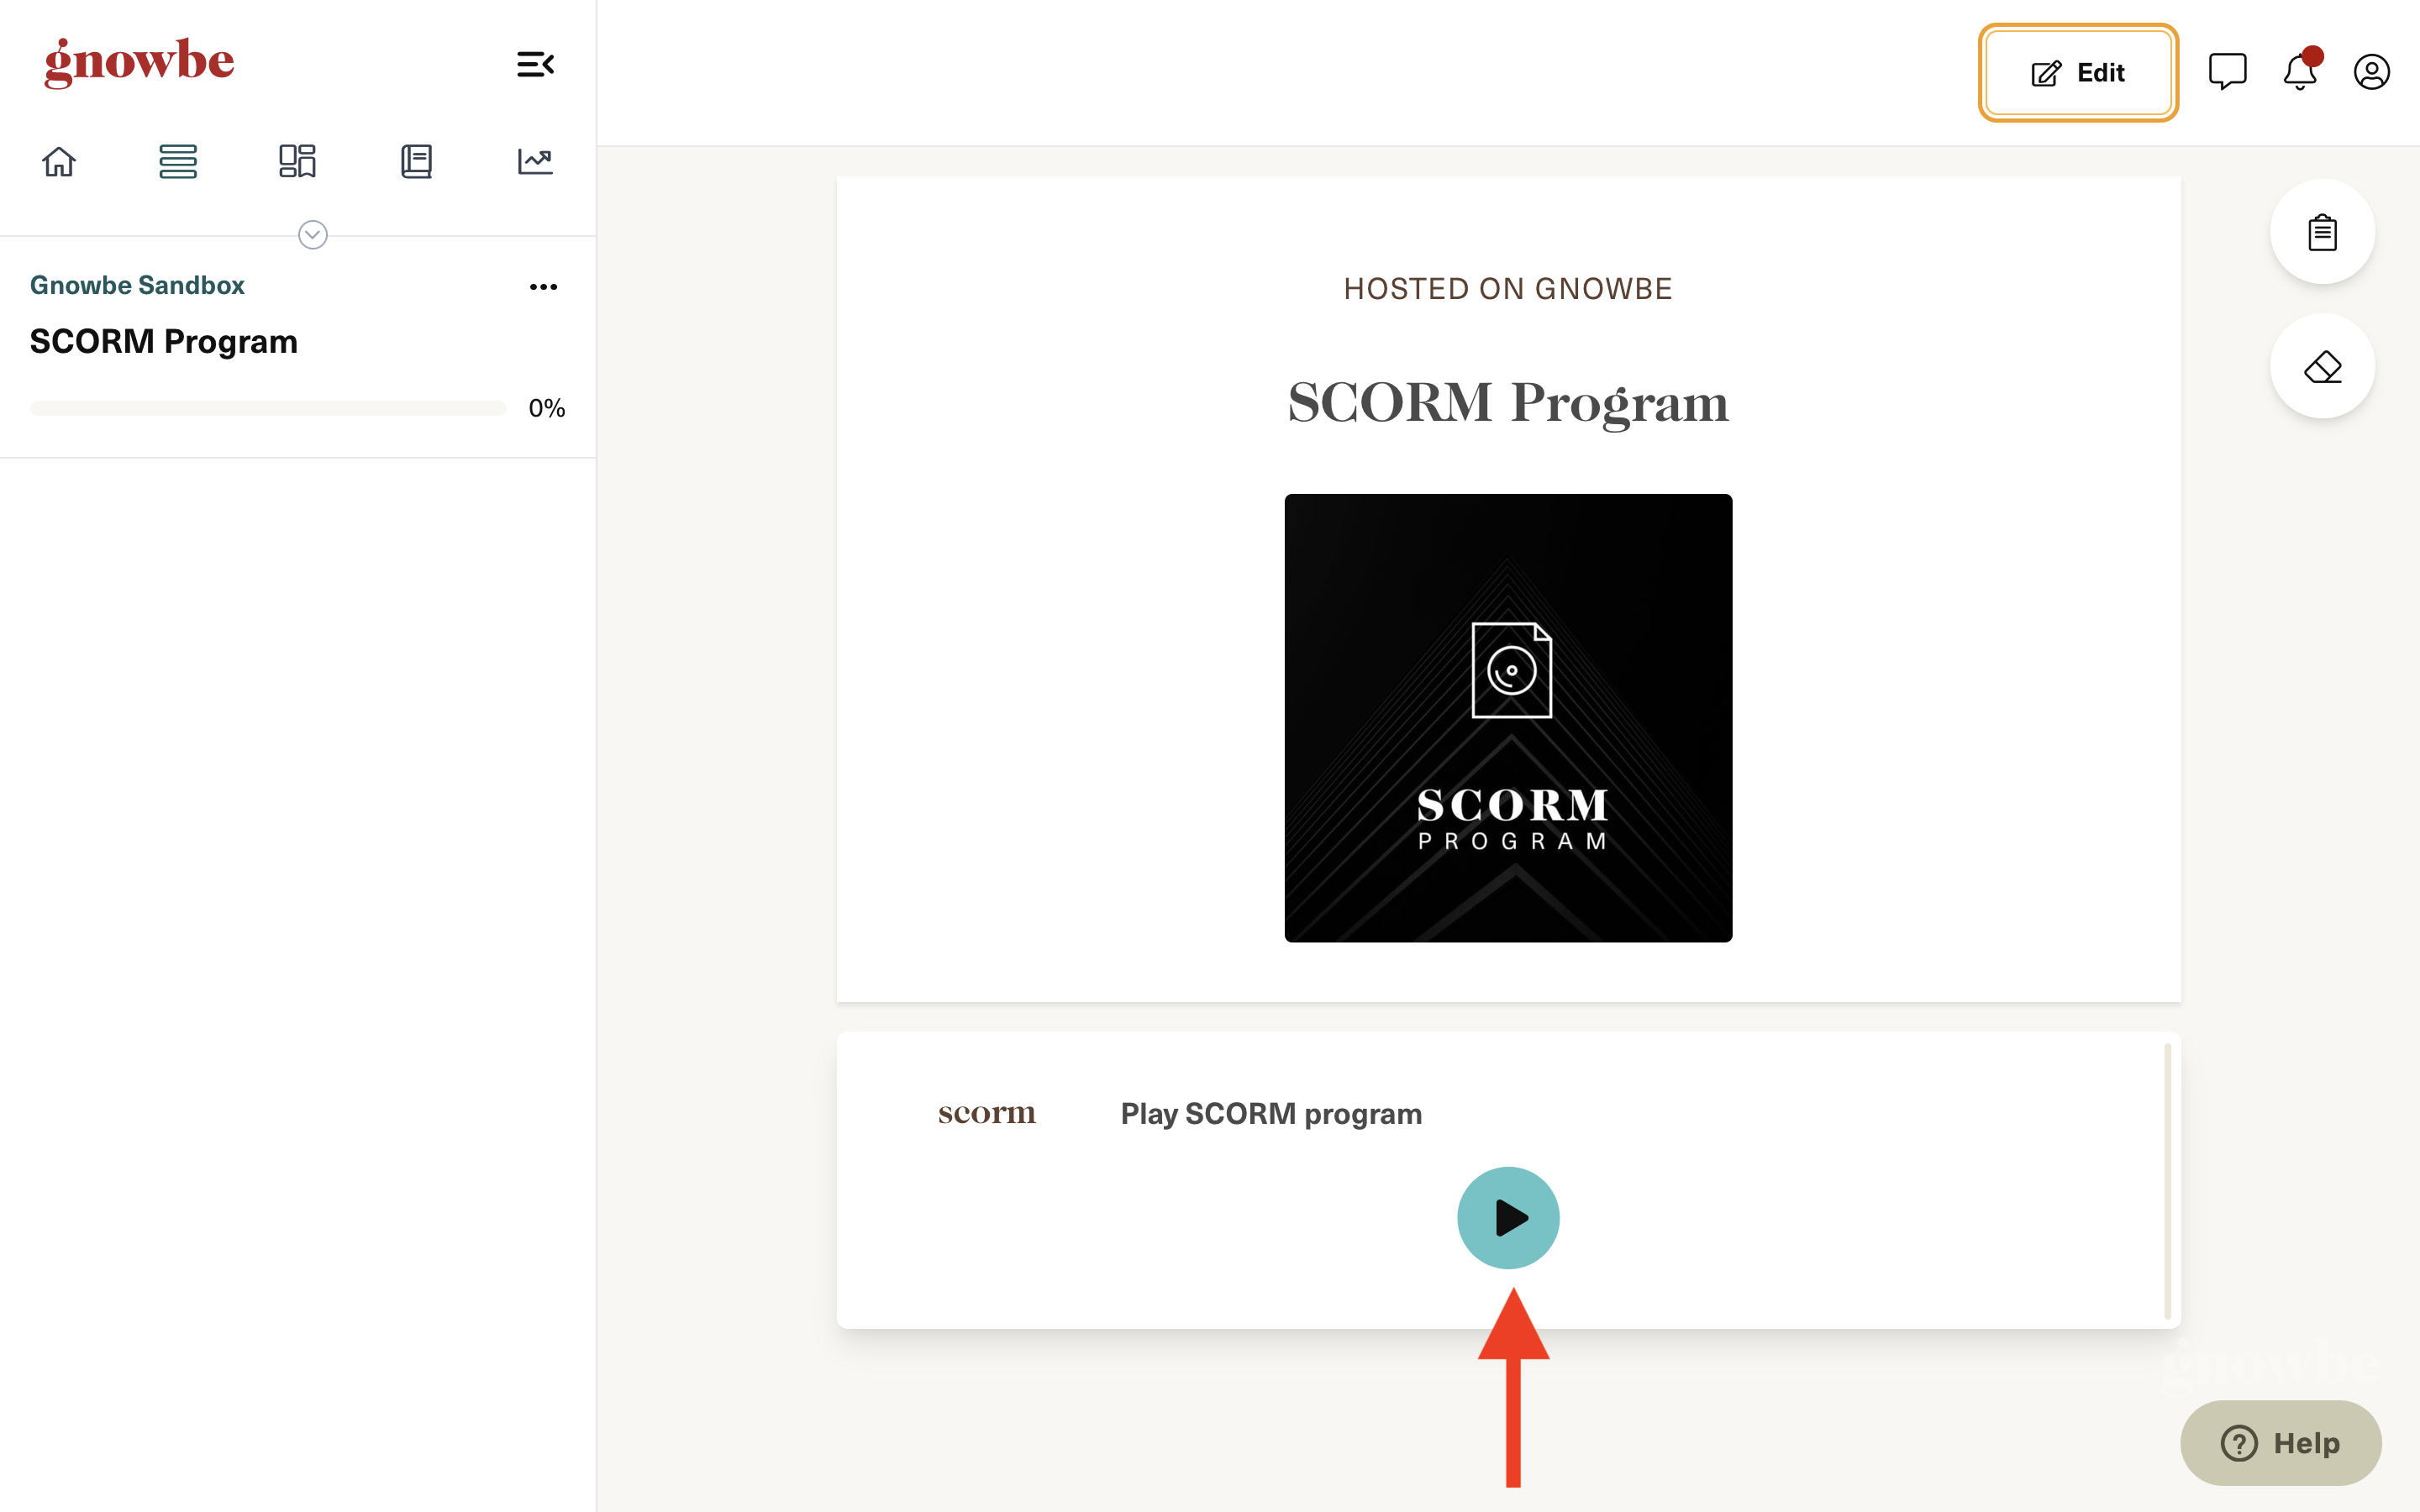Image resolution: width=2420 pixels, height=1512 pixels.
Task: Click Play SCORM program text
Action: coord(1271,1113)
